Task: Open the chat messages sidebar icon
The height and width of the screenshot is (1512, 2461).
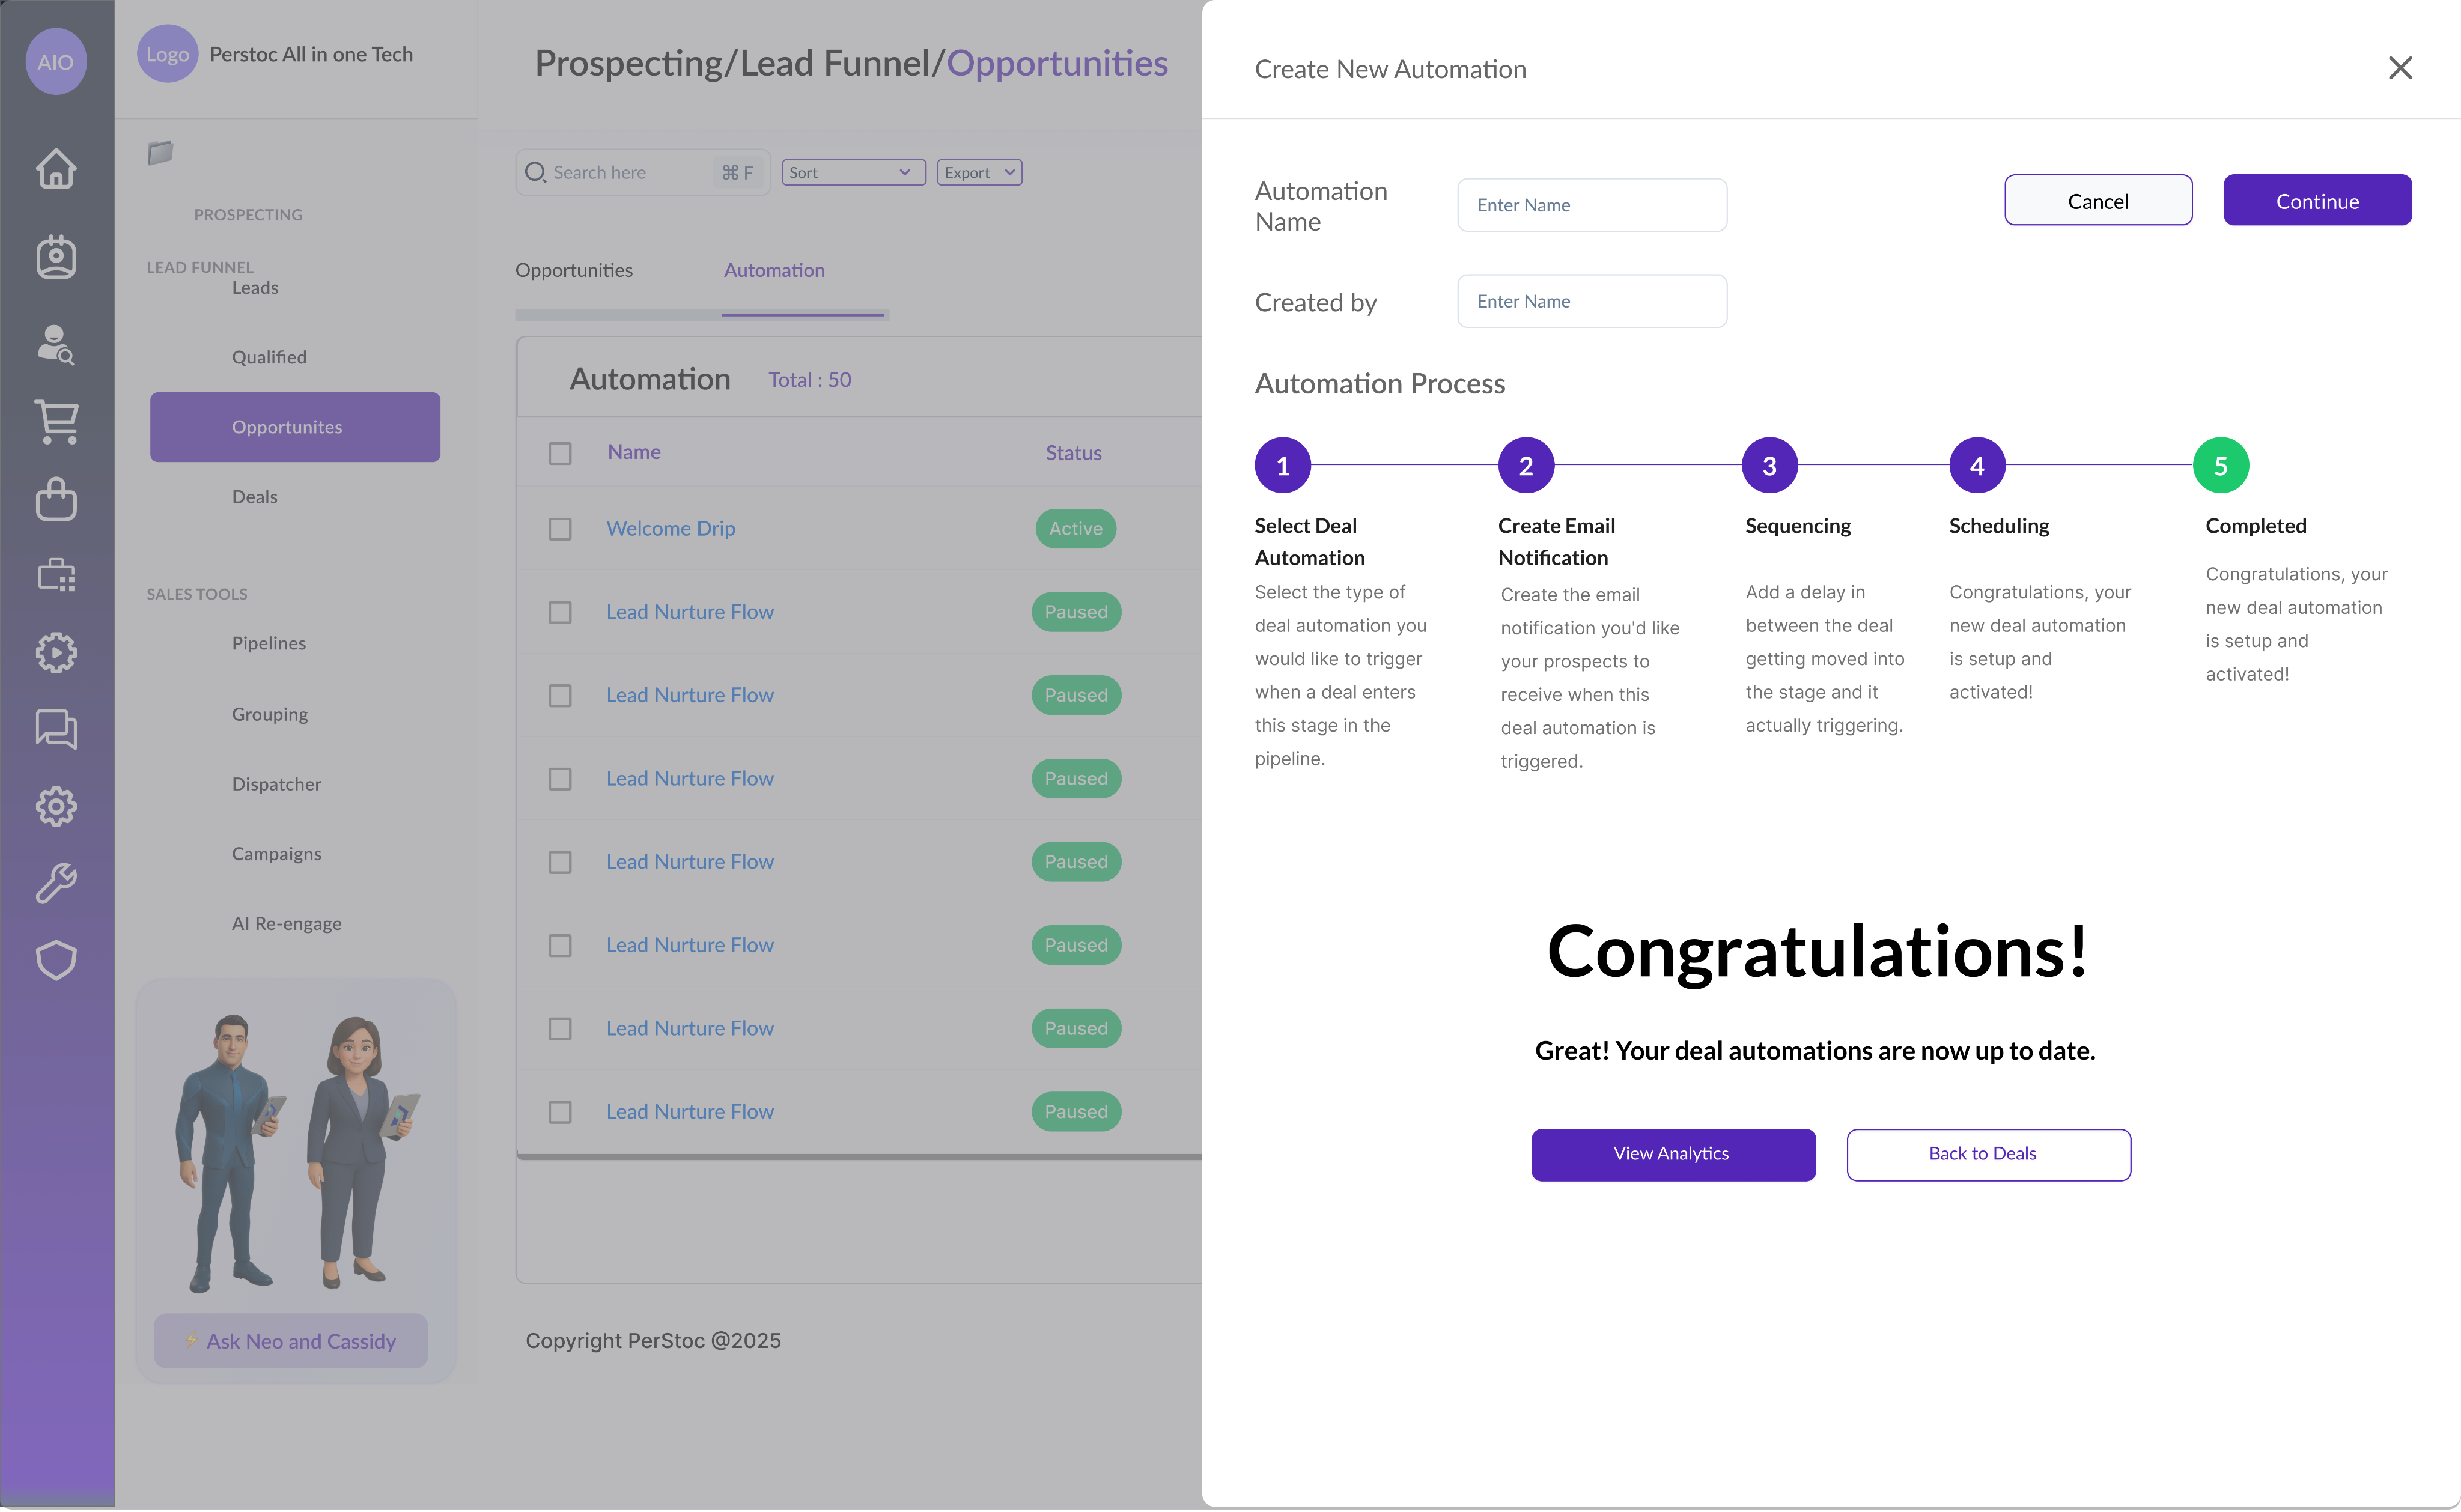Action: click(56, 729)
